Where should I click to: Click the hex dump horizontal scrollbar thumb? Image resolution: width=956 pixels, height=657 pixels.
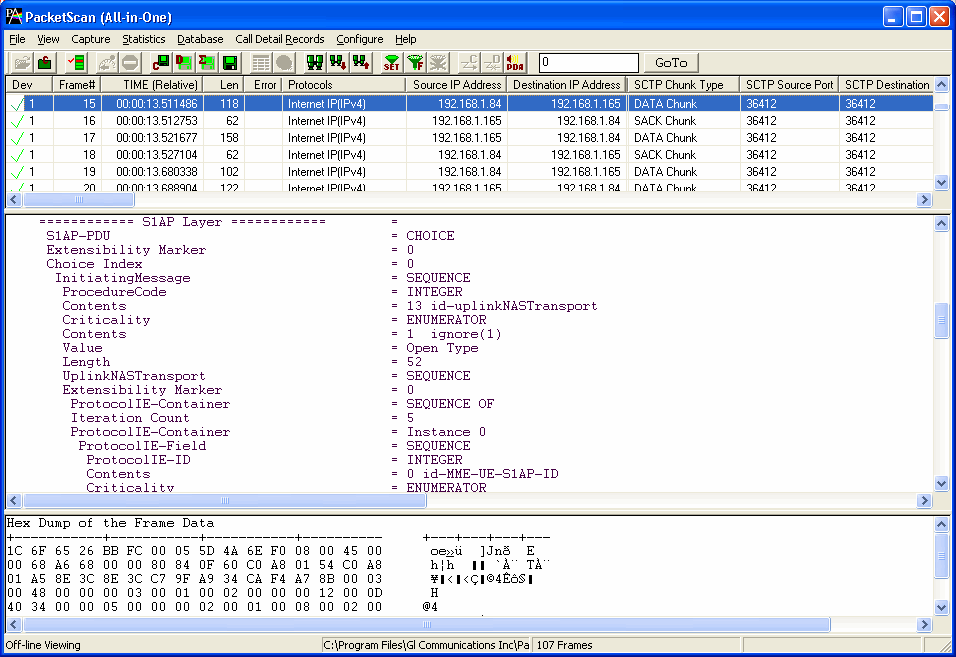point(427,625)
